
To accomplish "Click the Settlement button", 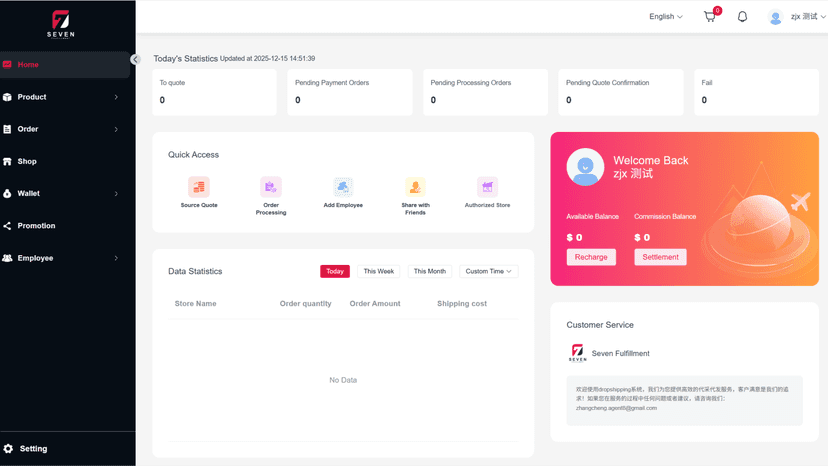I will pos(660,257).
